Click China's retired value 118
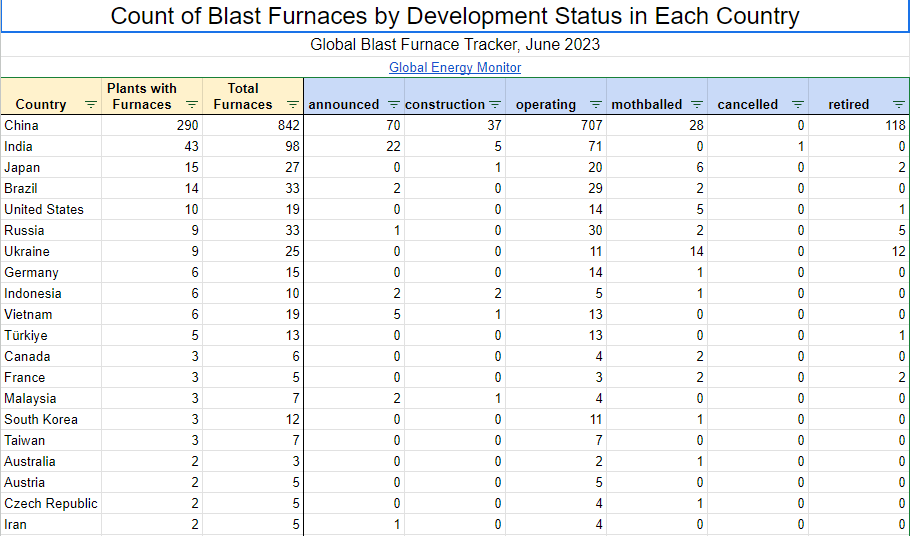 [895, 125]
